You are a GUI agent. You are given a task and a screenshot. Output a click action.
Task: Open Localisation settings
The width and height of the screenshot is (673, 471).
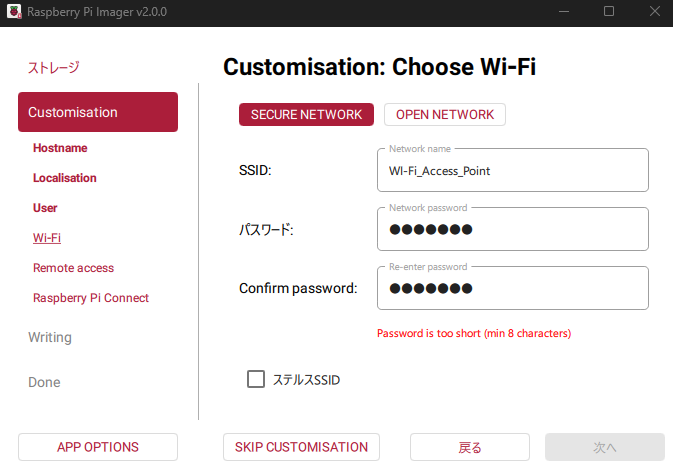[x=65, y=178]
